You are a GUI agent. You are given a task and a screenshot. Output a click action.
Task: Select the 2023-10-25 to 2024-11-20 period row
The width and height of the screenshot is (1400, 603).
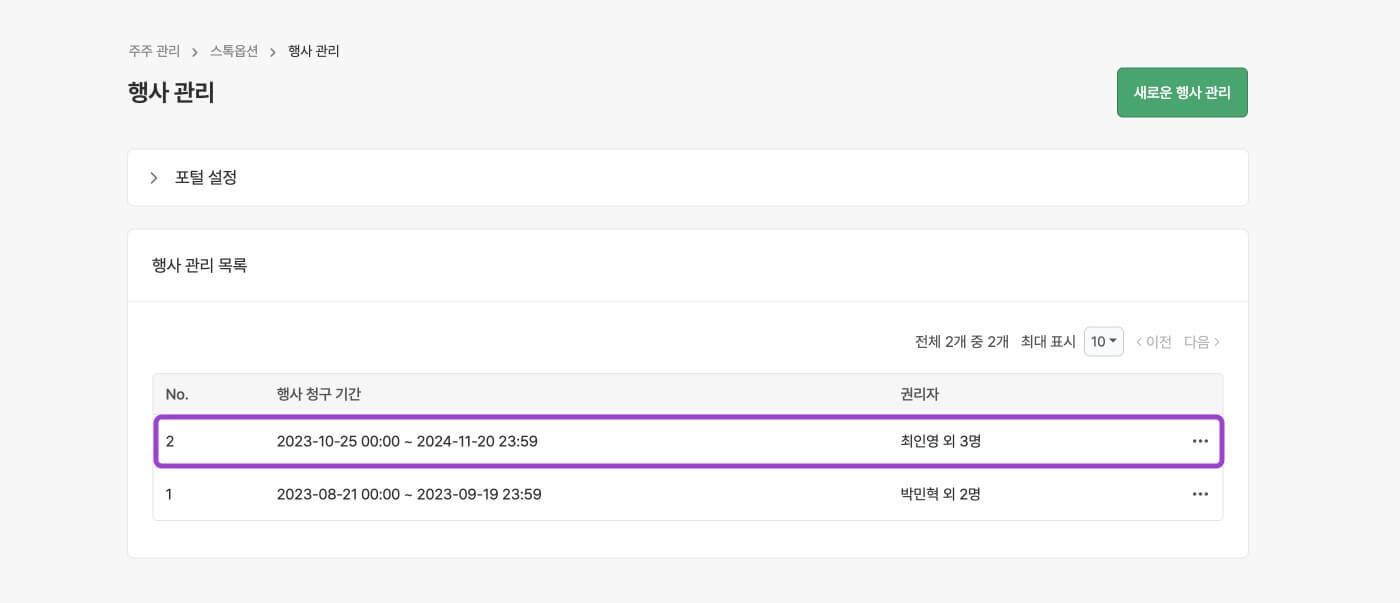click(x=407, y=441)
